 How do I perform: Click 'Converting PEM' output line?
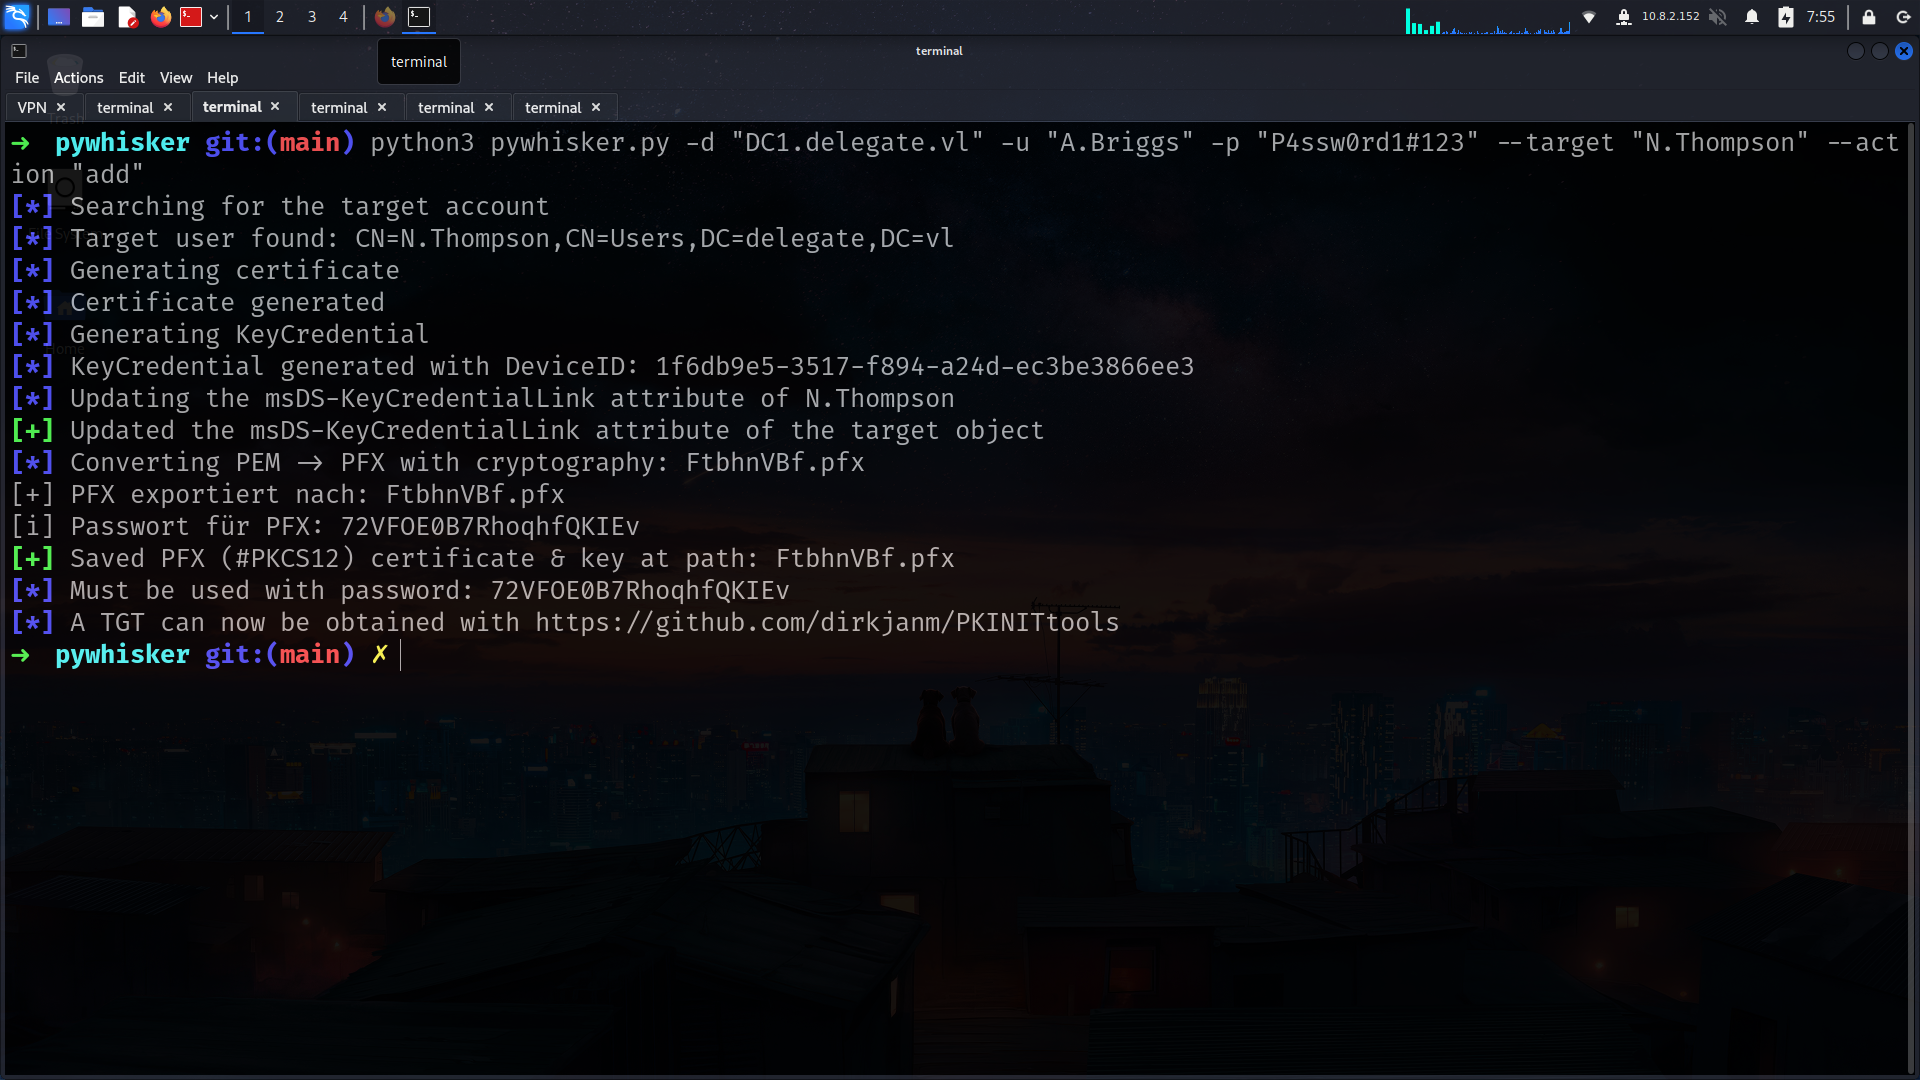pos(438,462)
